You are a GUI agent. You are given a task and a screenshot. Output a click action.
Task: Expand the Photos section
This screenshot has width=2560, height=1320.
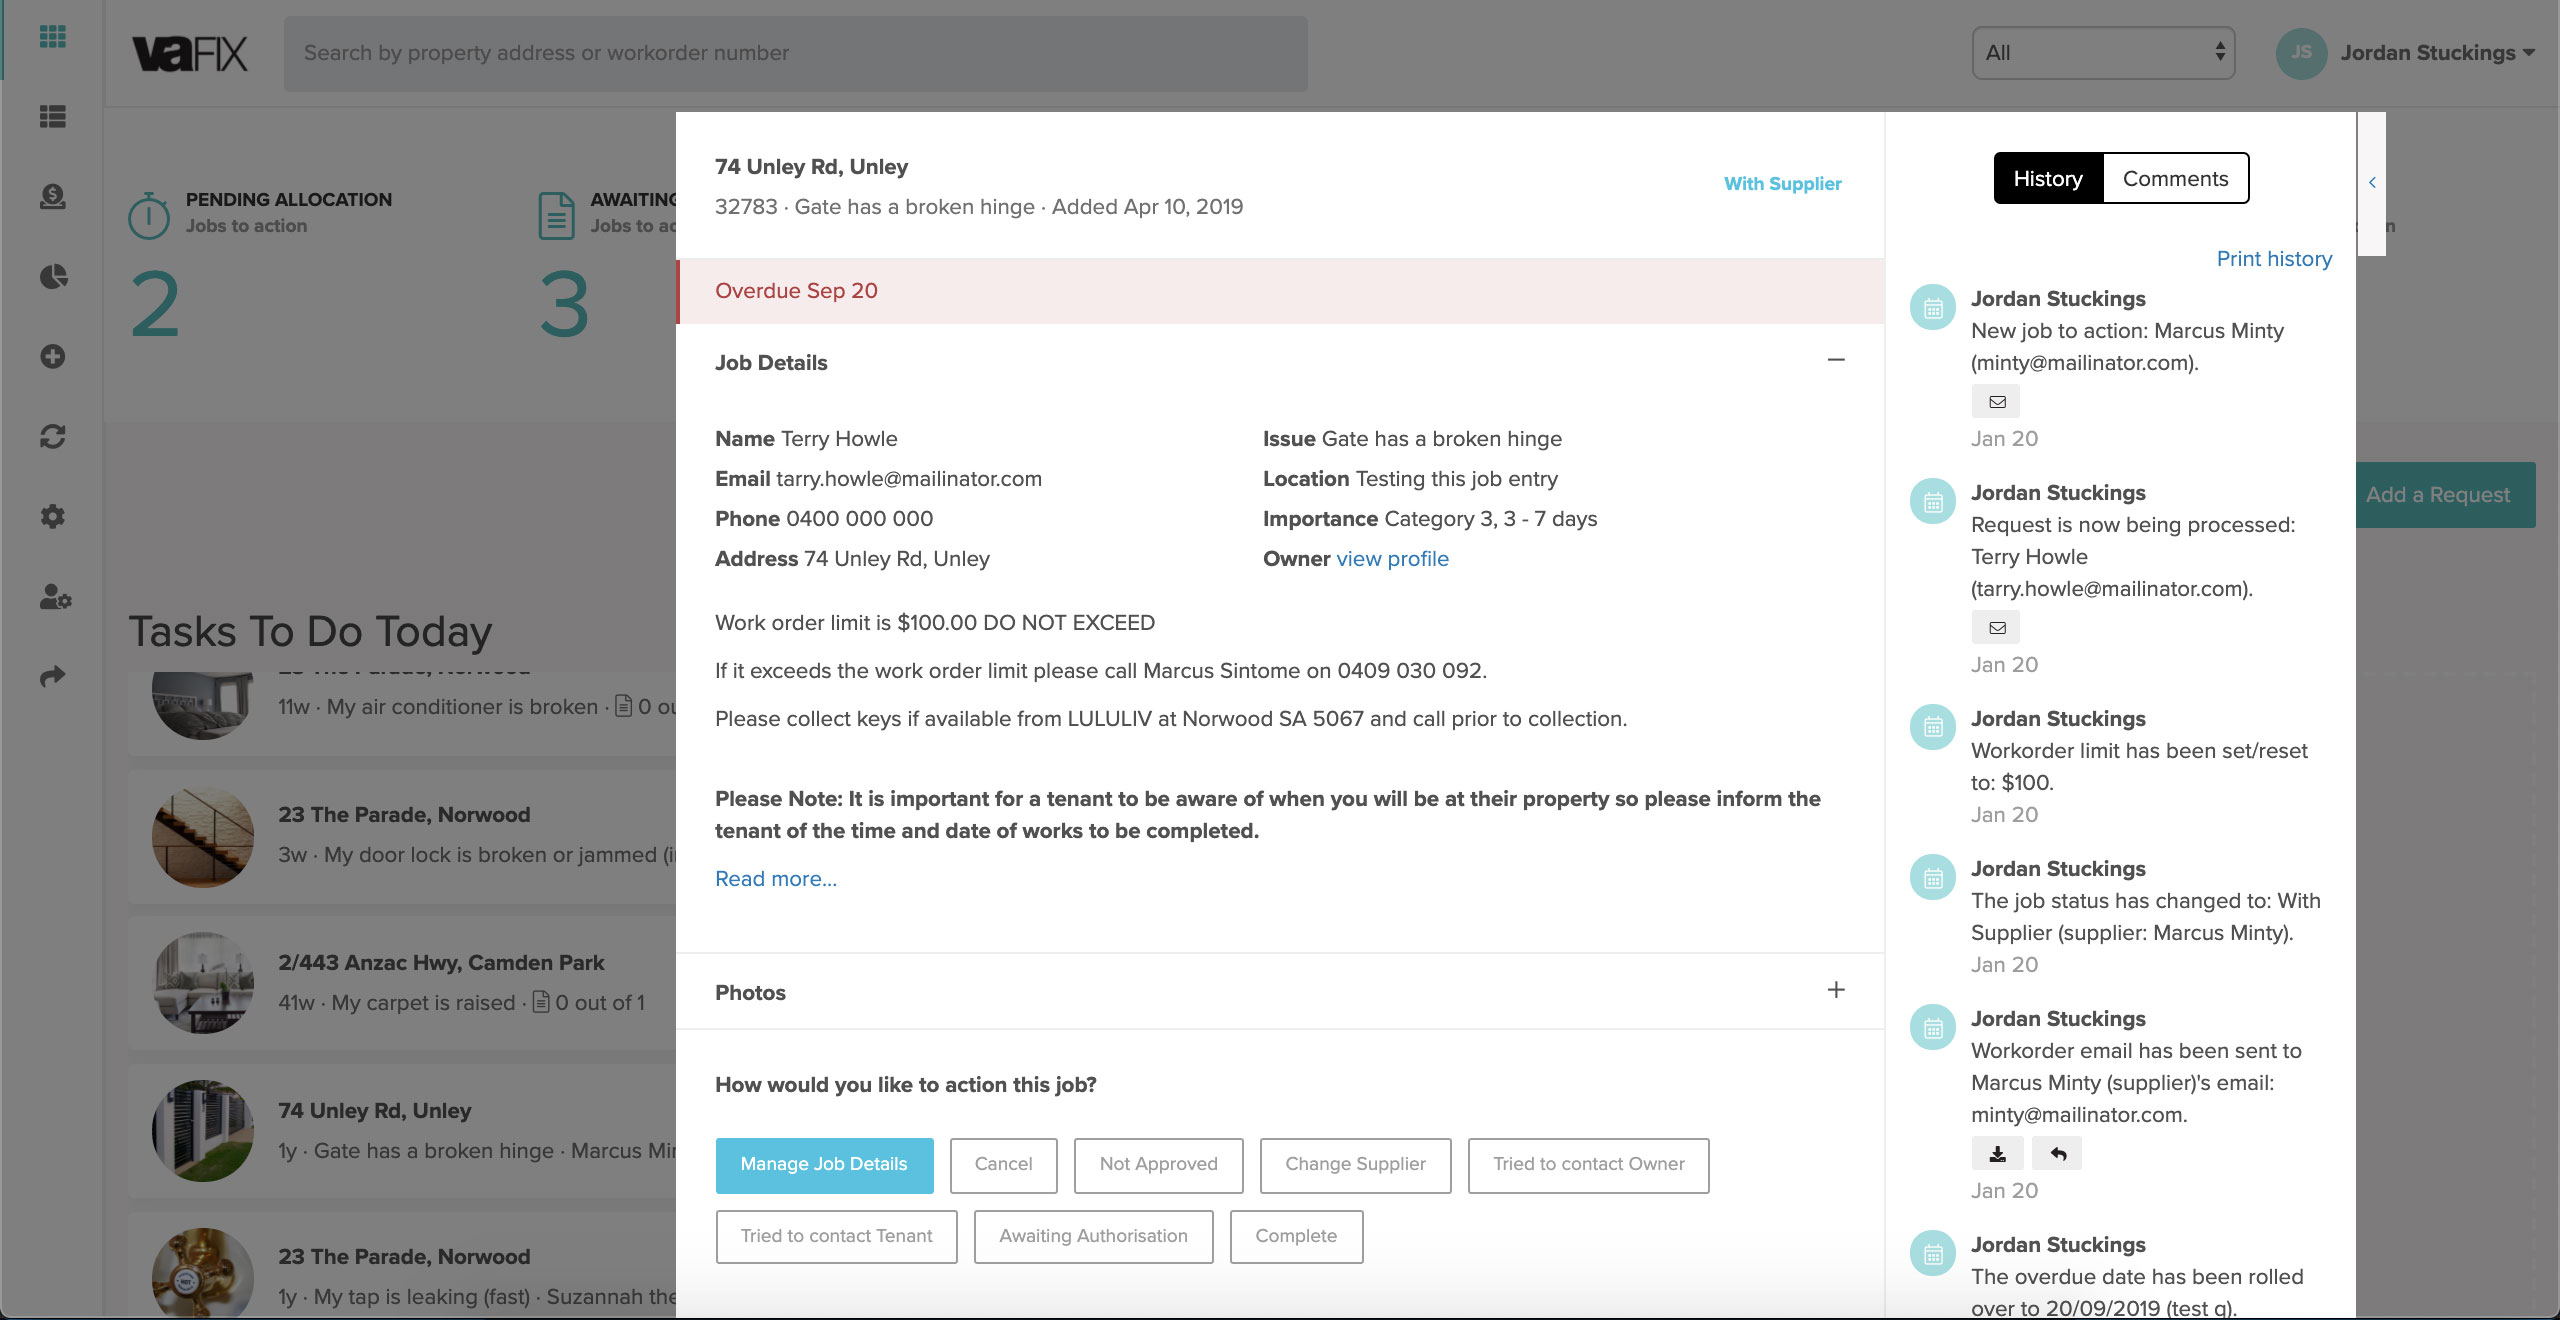tap(1836, 990)
